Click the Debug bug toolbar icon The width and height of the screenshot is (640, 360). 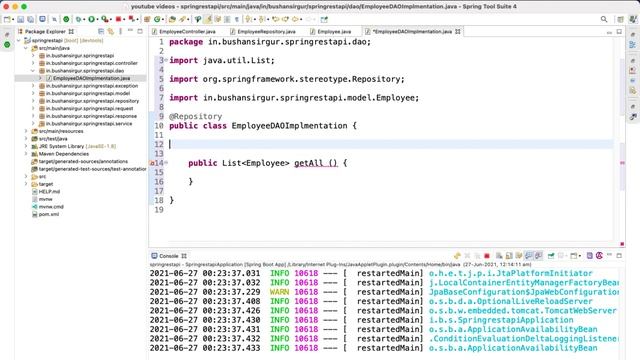point(78,19)
